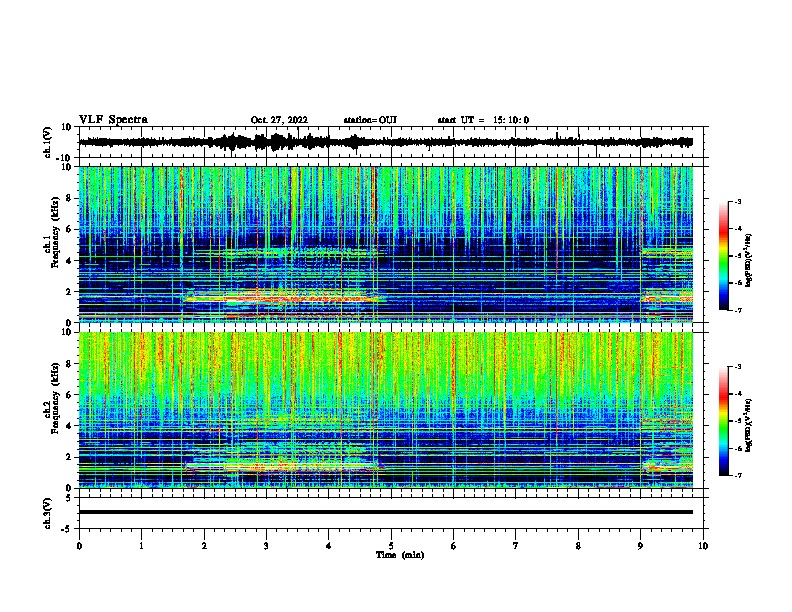Click the "3" tick on the time axis
792x612 pixels.
(266, 546)
